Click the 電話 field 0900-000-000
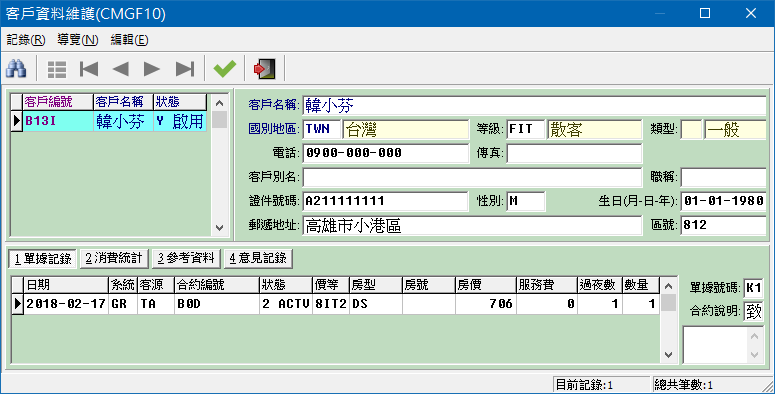This screenshot has width=775, height=394. click(x=386, y=153)
